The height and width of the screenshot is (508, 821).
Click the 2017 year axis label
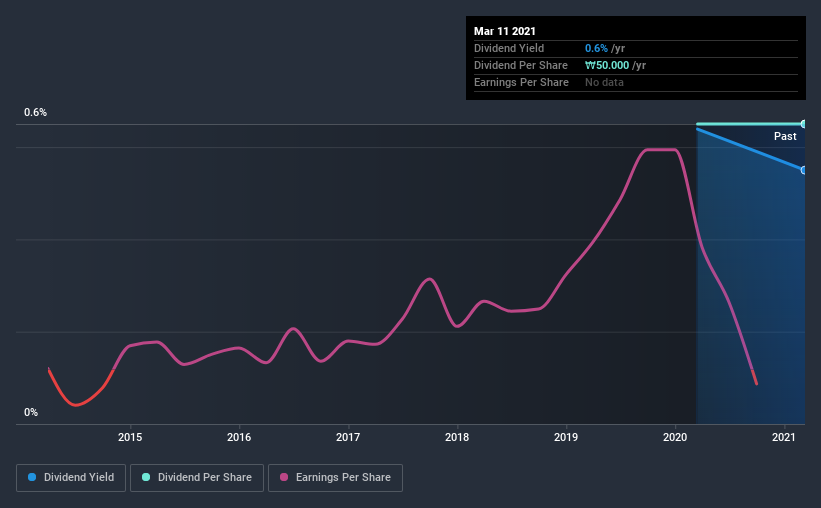point(348,437)
